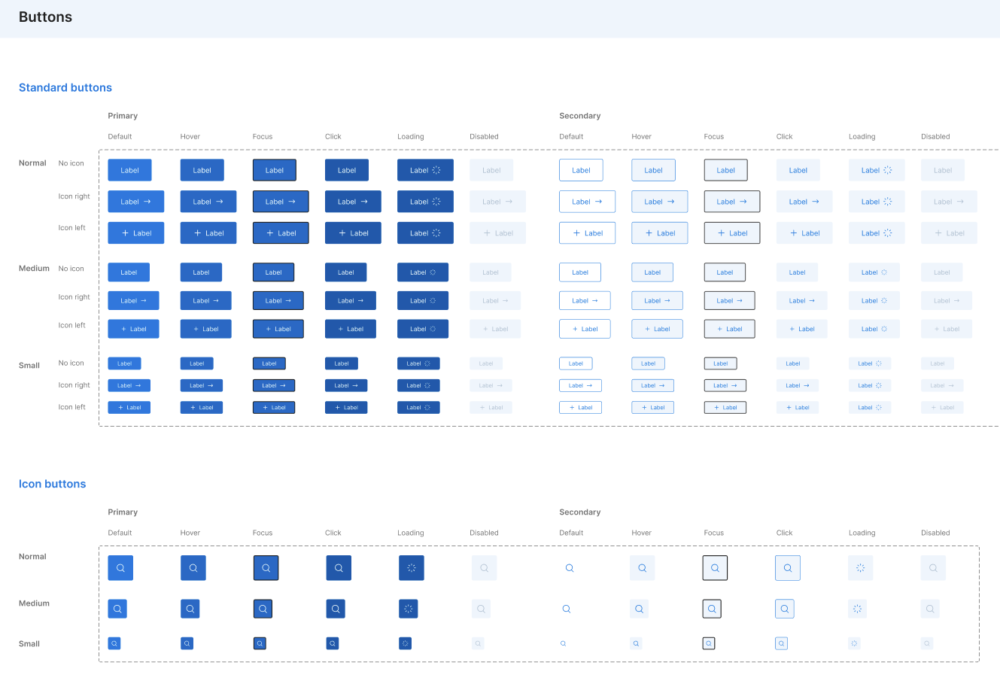Image resolution: width=1000 pixels, height=699 pixels.
Task: Click Primary Normal No-icon Default Label button
Action: tap(129, 170)
